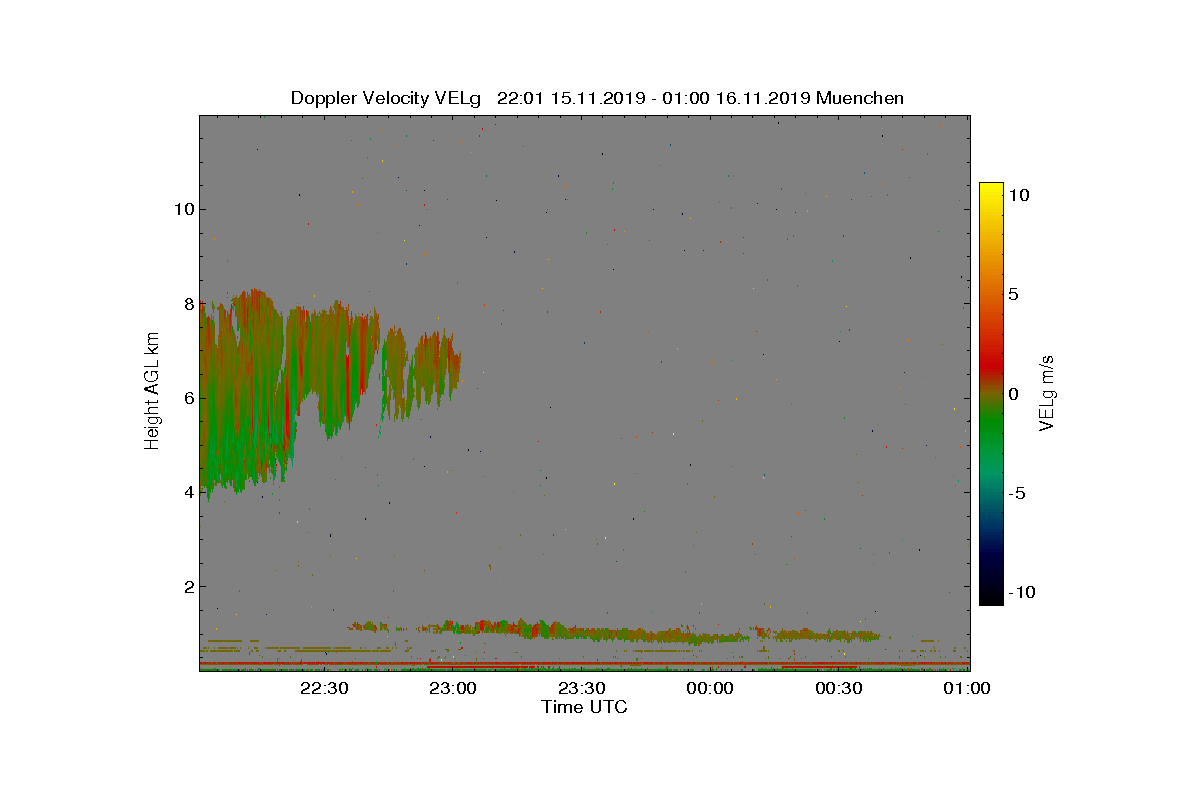Click the colorbar tick label '-5'
Image resolution: width=1200 pixels, height=800 pixels.
(1018, 493)
